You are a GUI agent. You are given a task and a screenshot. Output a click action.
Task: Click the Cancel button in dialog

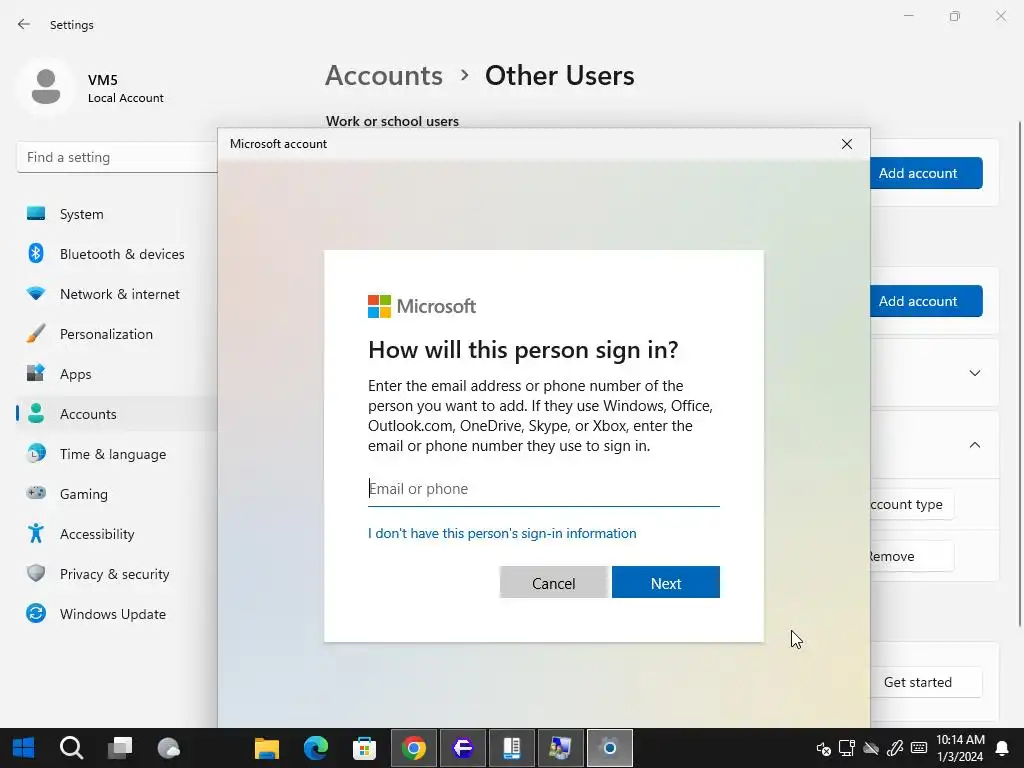(x=553, y=583)
